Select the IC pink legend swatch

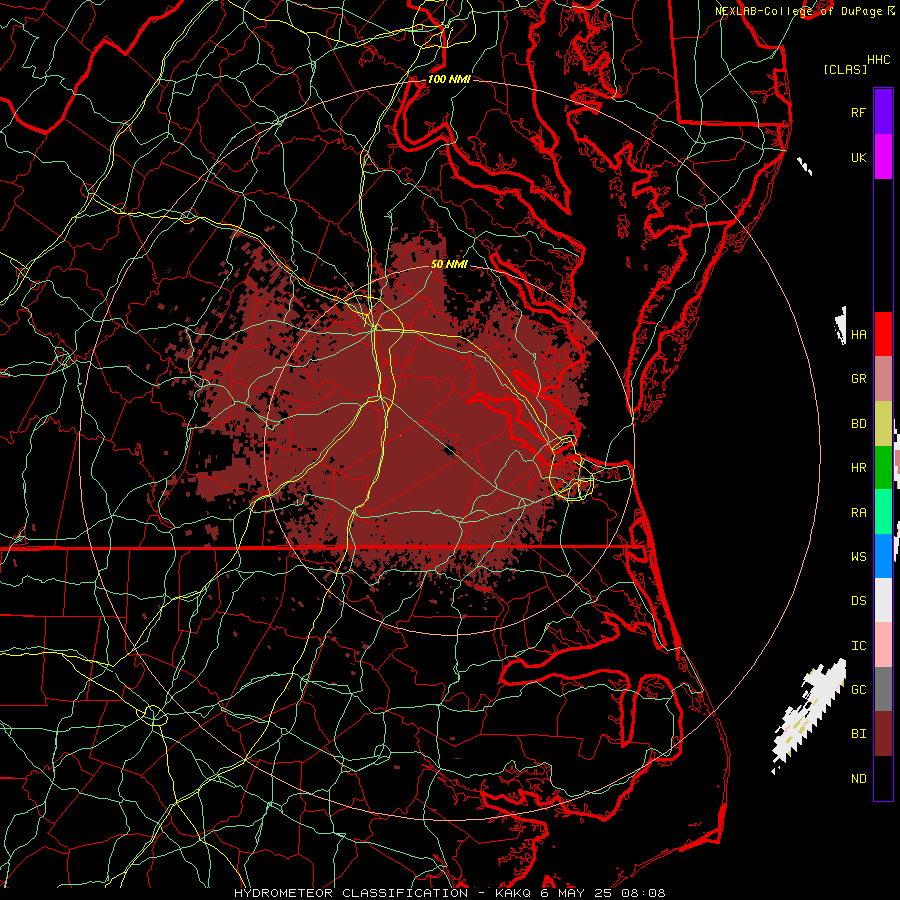(883, 645)
